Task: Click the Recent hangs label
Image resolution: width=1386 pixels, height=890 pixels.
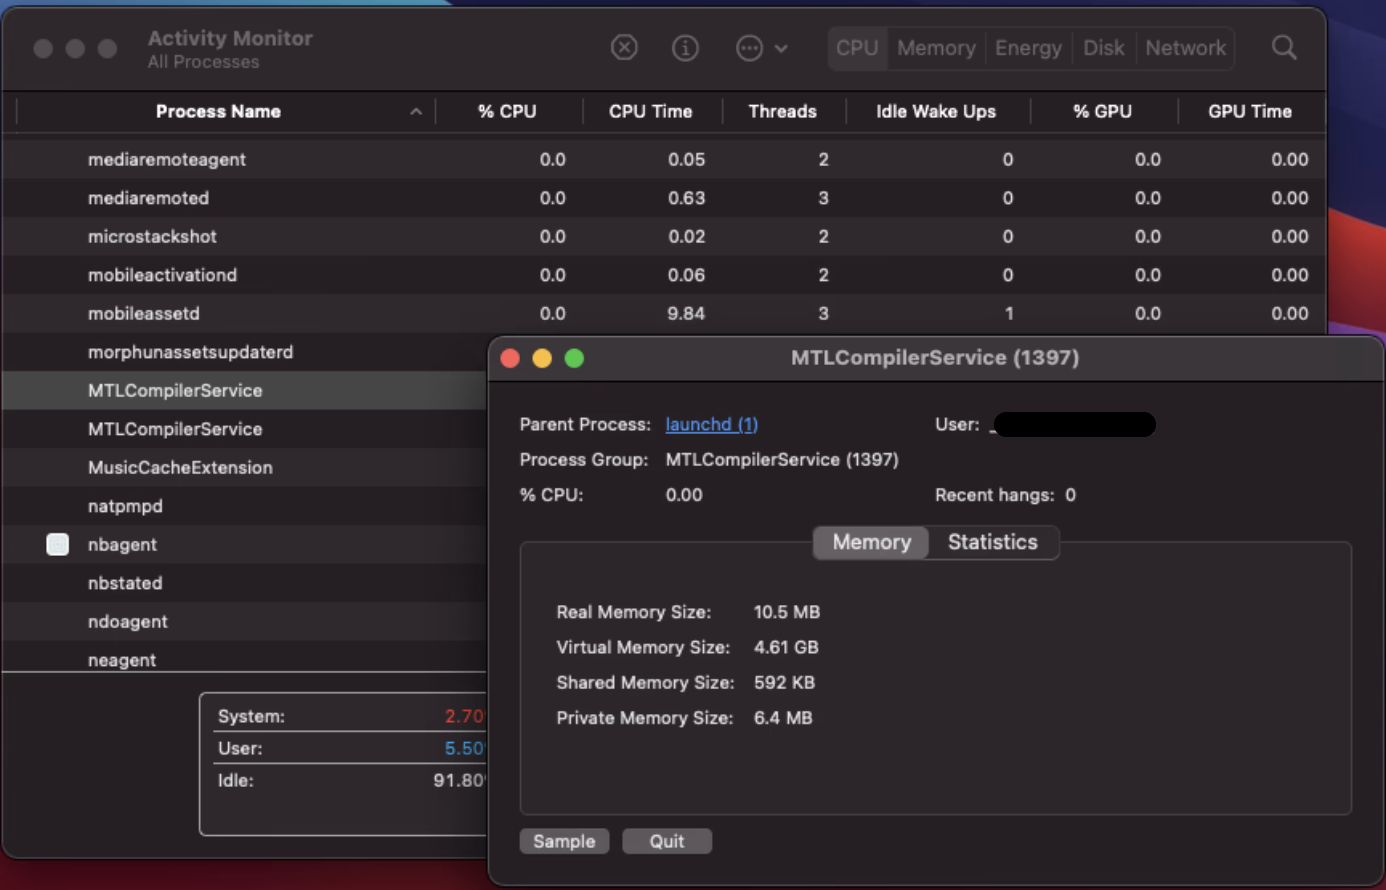Action: [994, 495]
